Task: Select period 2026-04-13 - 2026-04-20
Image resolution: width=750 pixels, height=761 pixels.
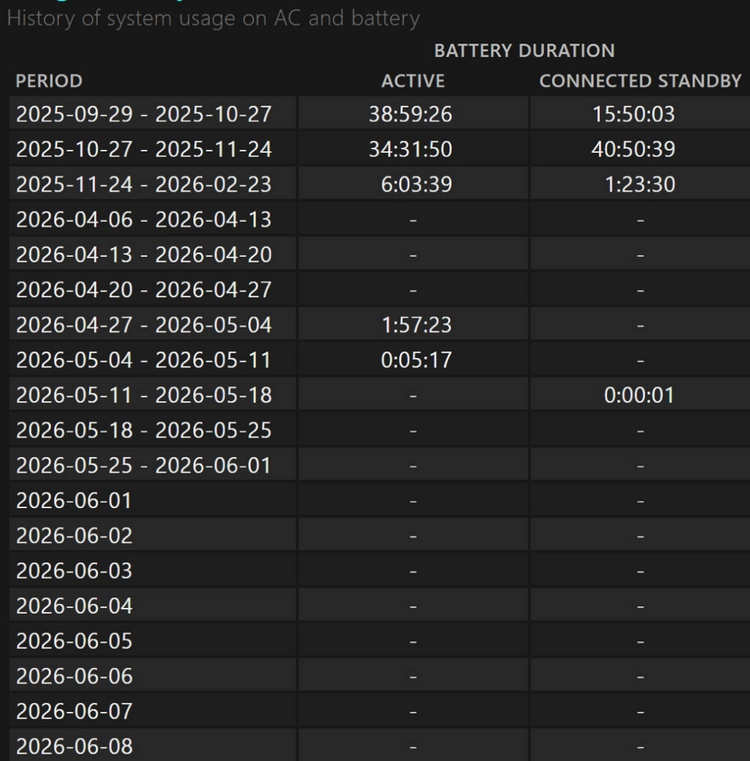Action: click(144, 254)
